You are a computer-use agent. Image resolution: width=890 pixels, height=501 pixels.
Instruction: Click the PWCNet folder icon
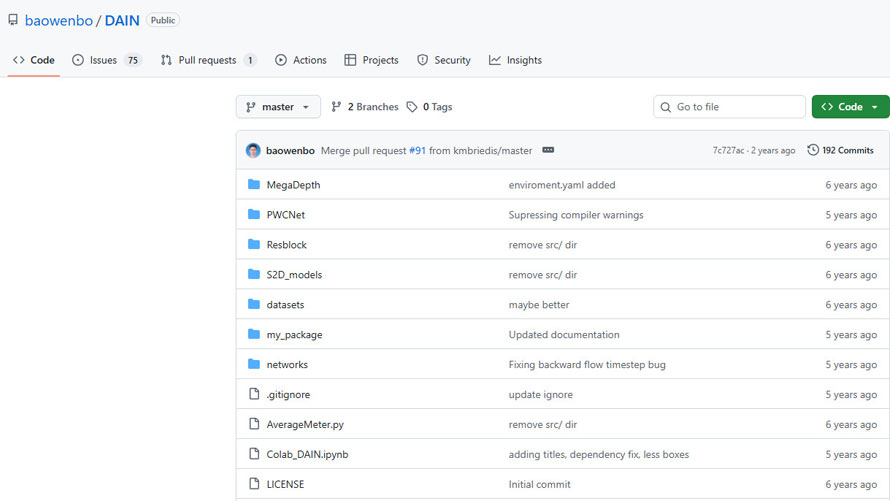(x=254, y=215)
